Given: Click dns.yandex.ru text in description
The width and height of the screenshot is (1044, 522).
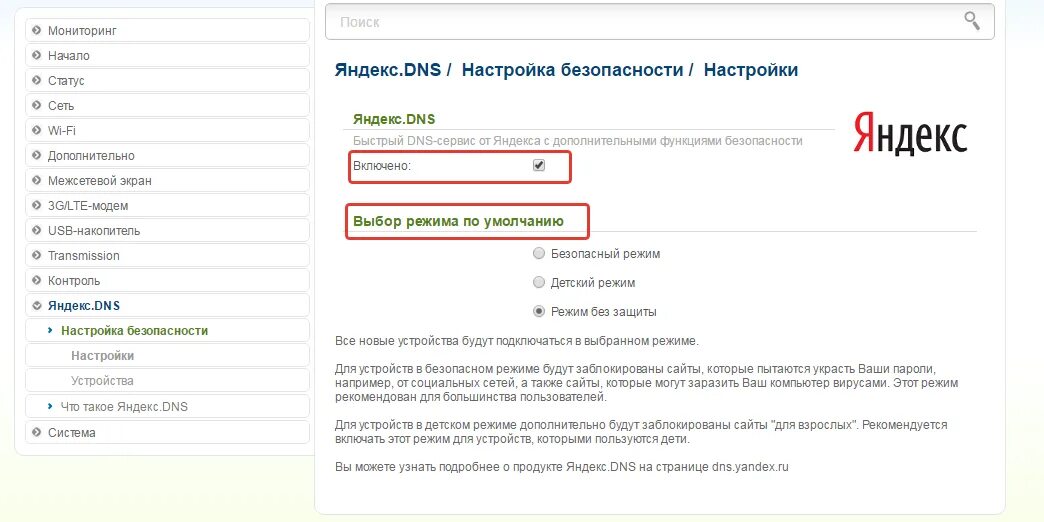Looking at the screenshot, I should click(750, 467).
